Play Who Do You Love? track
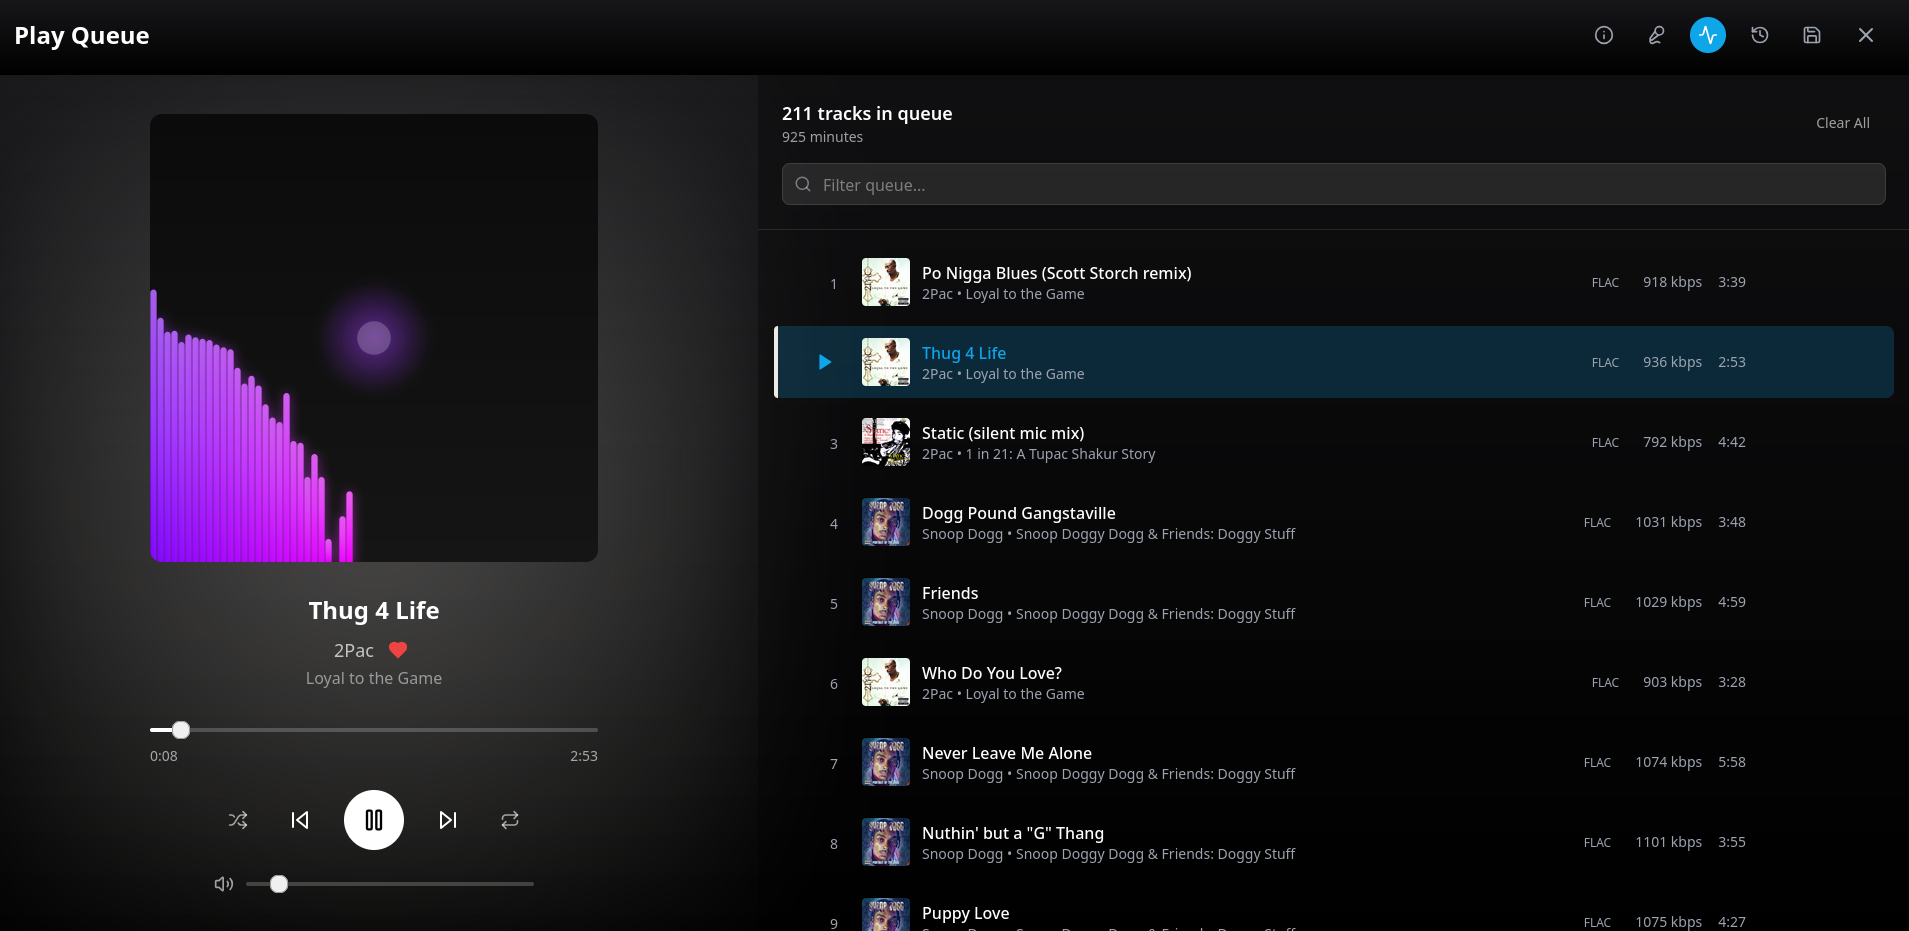This screenshot has height=931, width=1909. pyautogui.click(x=1334, y=682)
